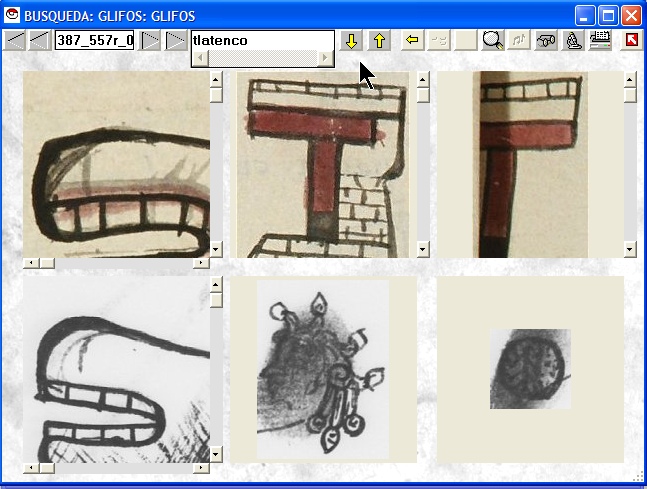This screenshot has width=647, height=489.
Task: Click the record field showing 387_557r_0
Action: coord(94,41)
